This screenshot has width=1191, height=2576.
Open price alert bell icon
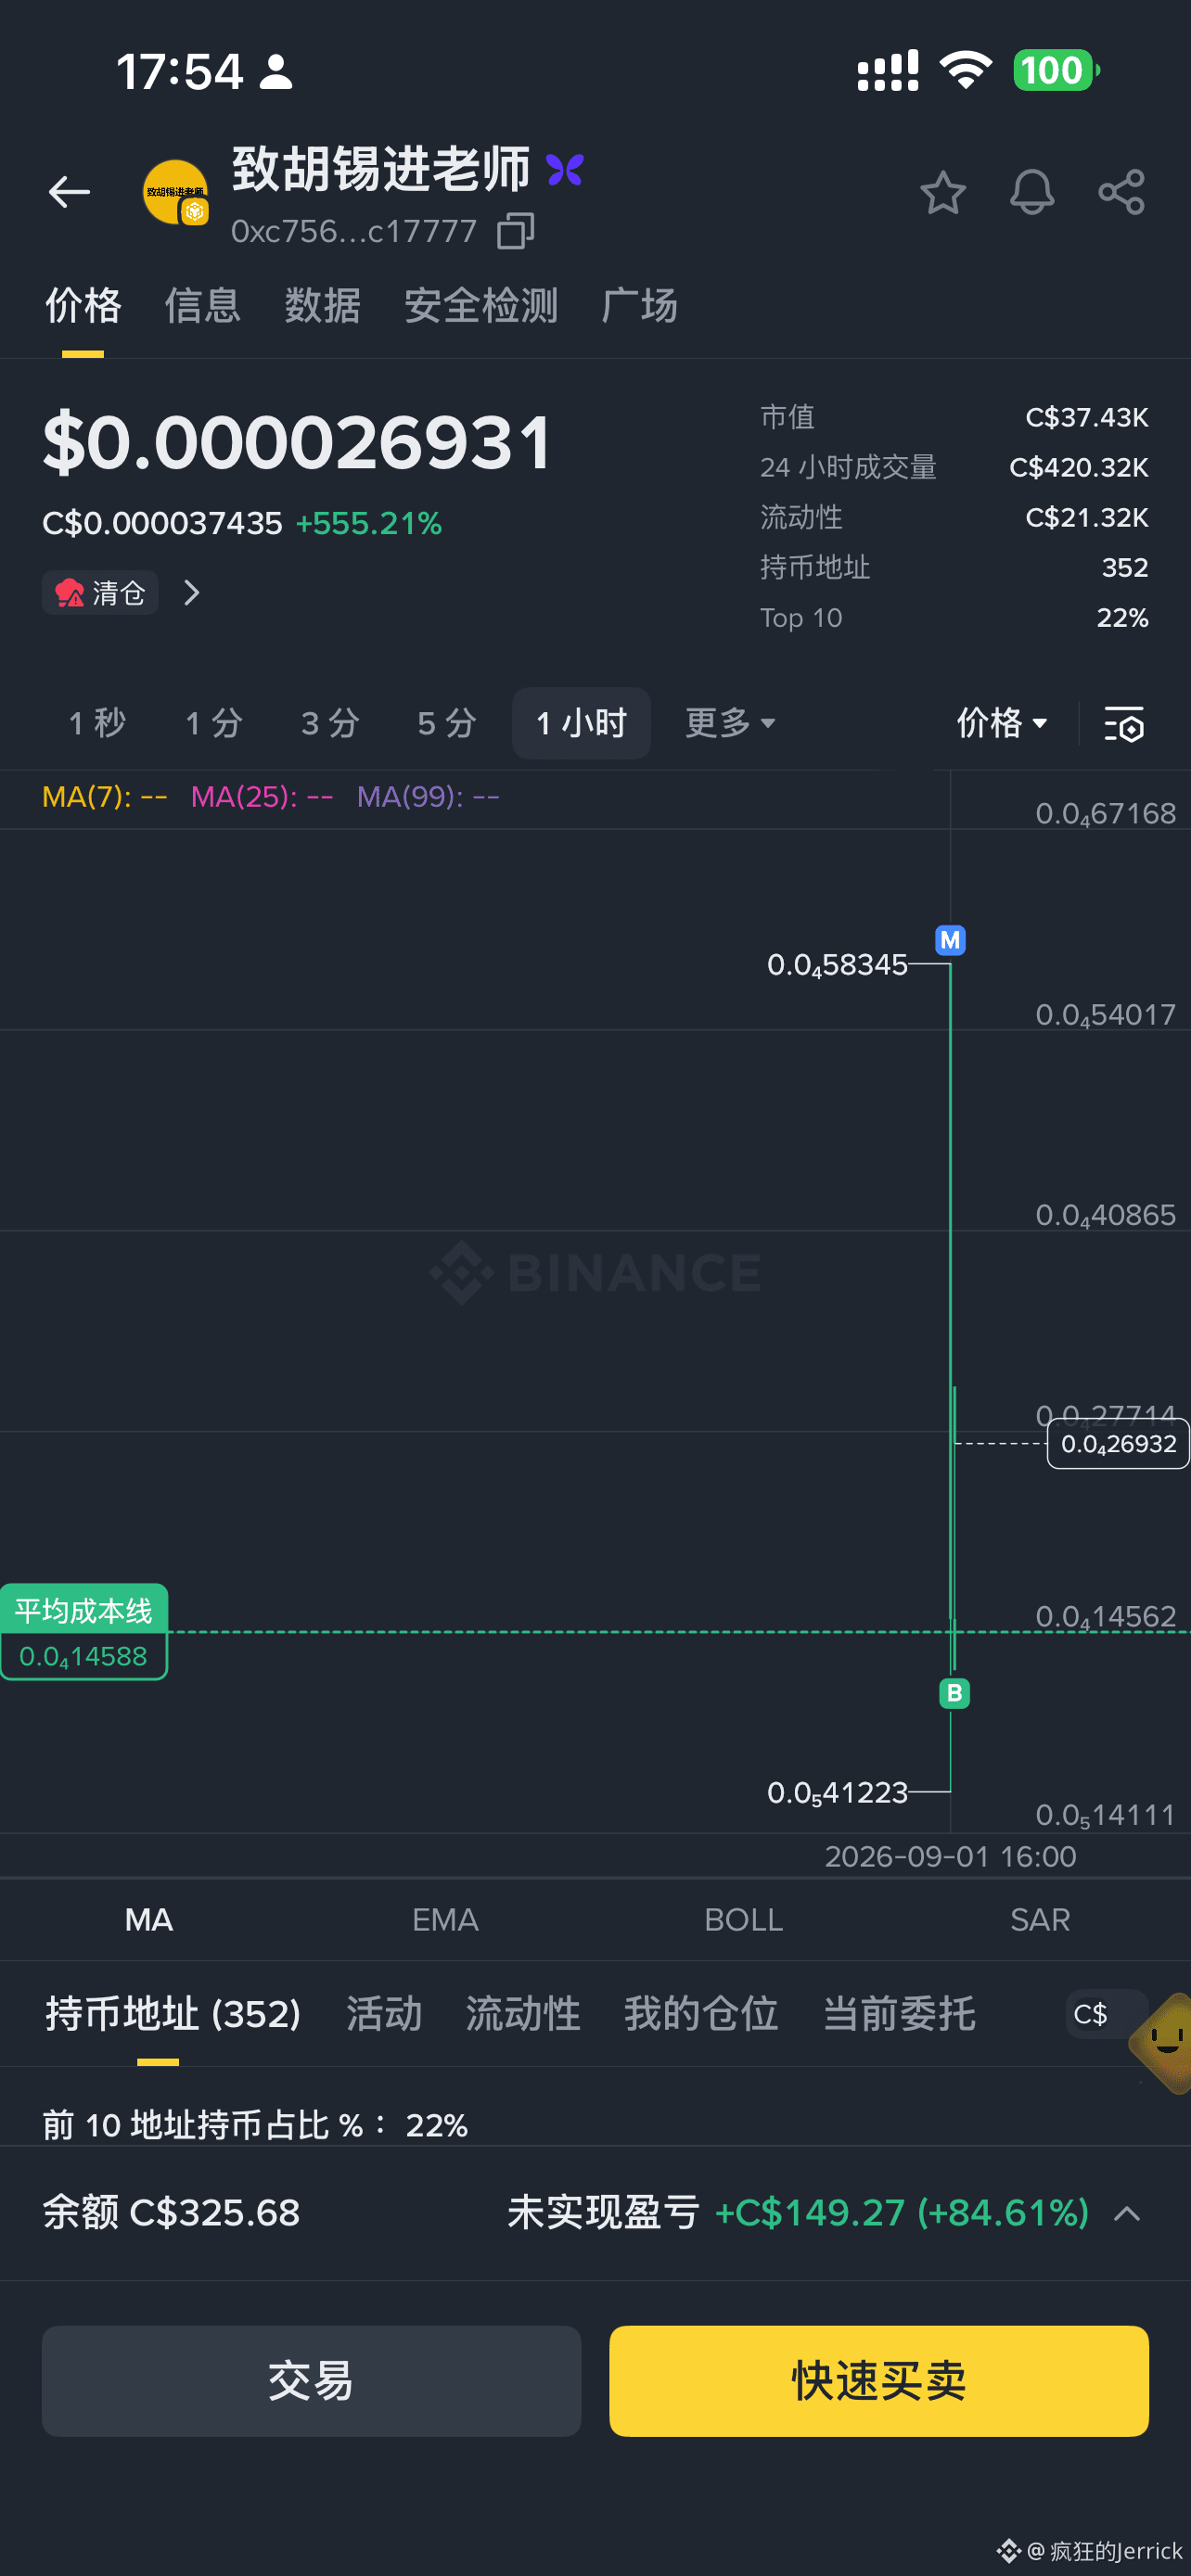(1031, 192)
